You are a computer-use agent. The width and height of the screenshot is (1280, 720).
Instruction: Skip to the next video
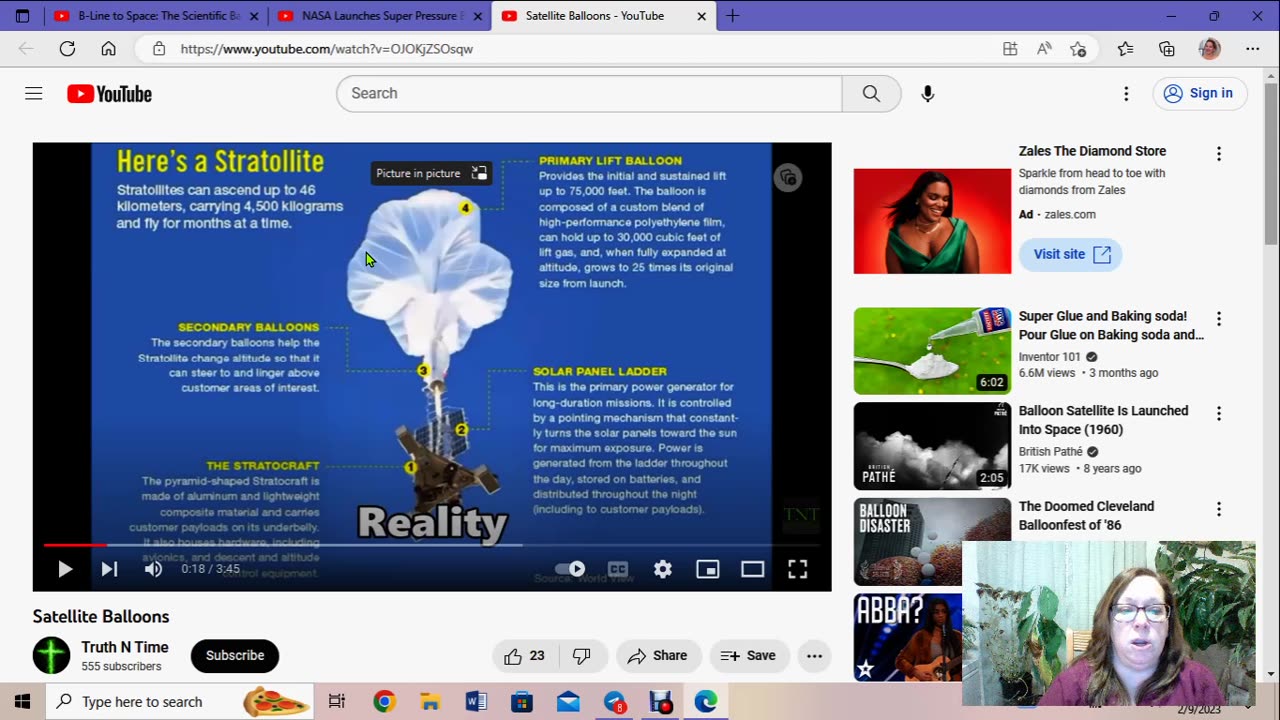[109, 569]
